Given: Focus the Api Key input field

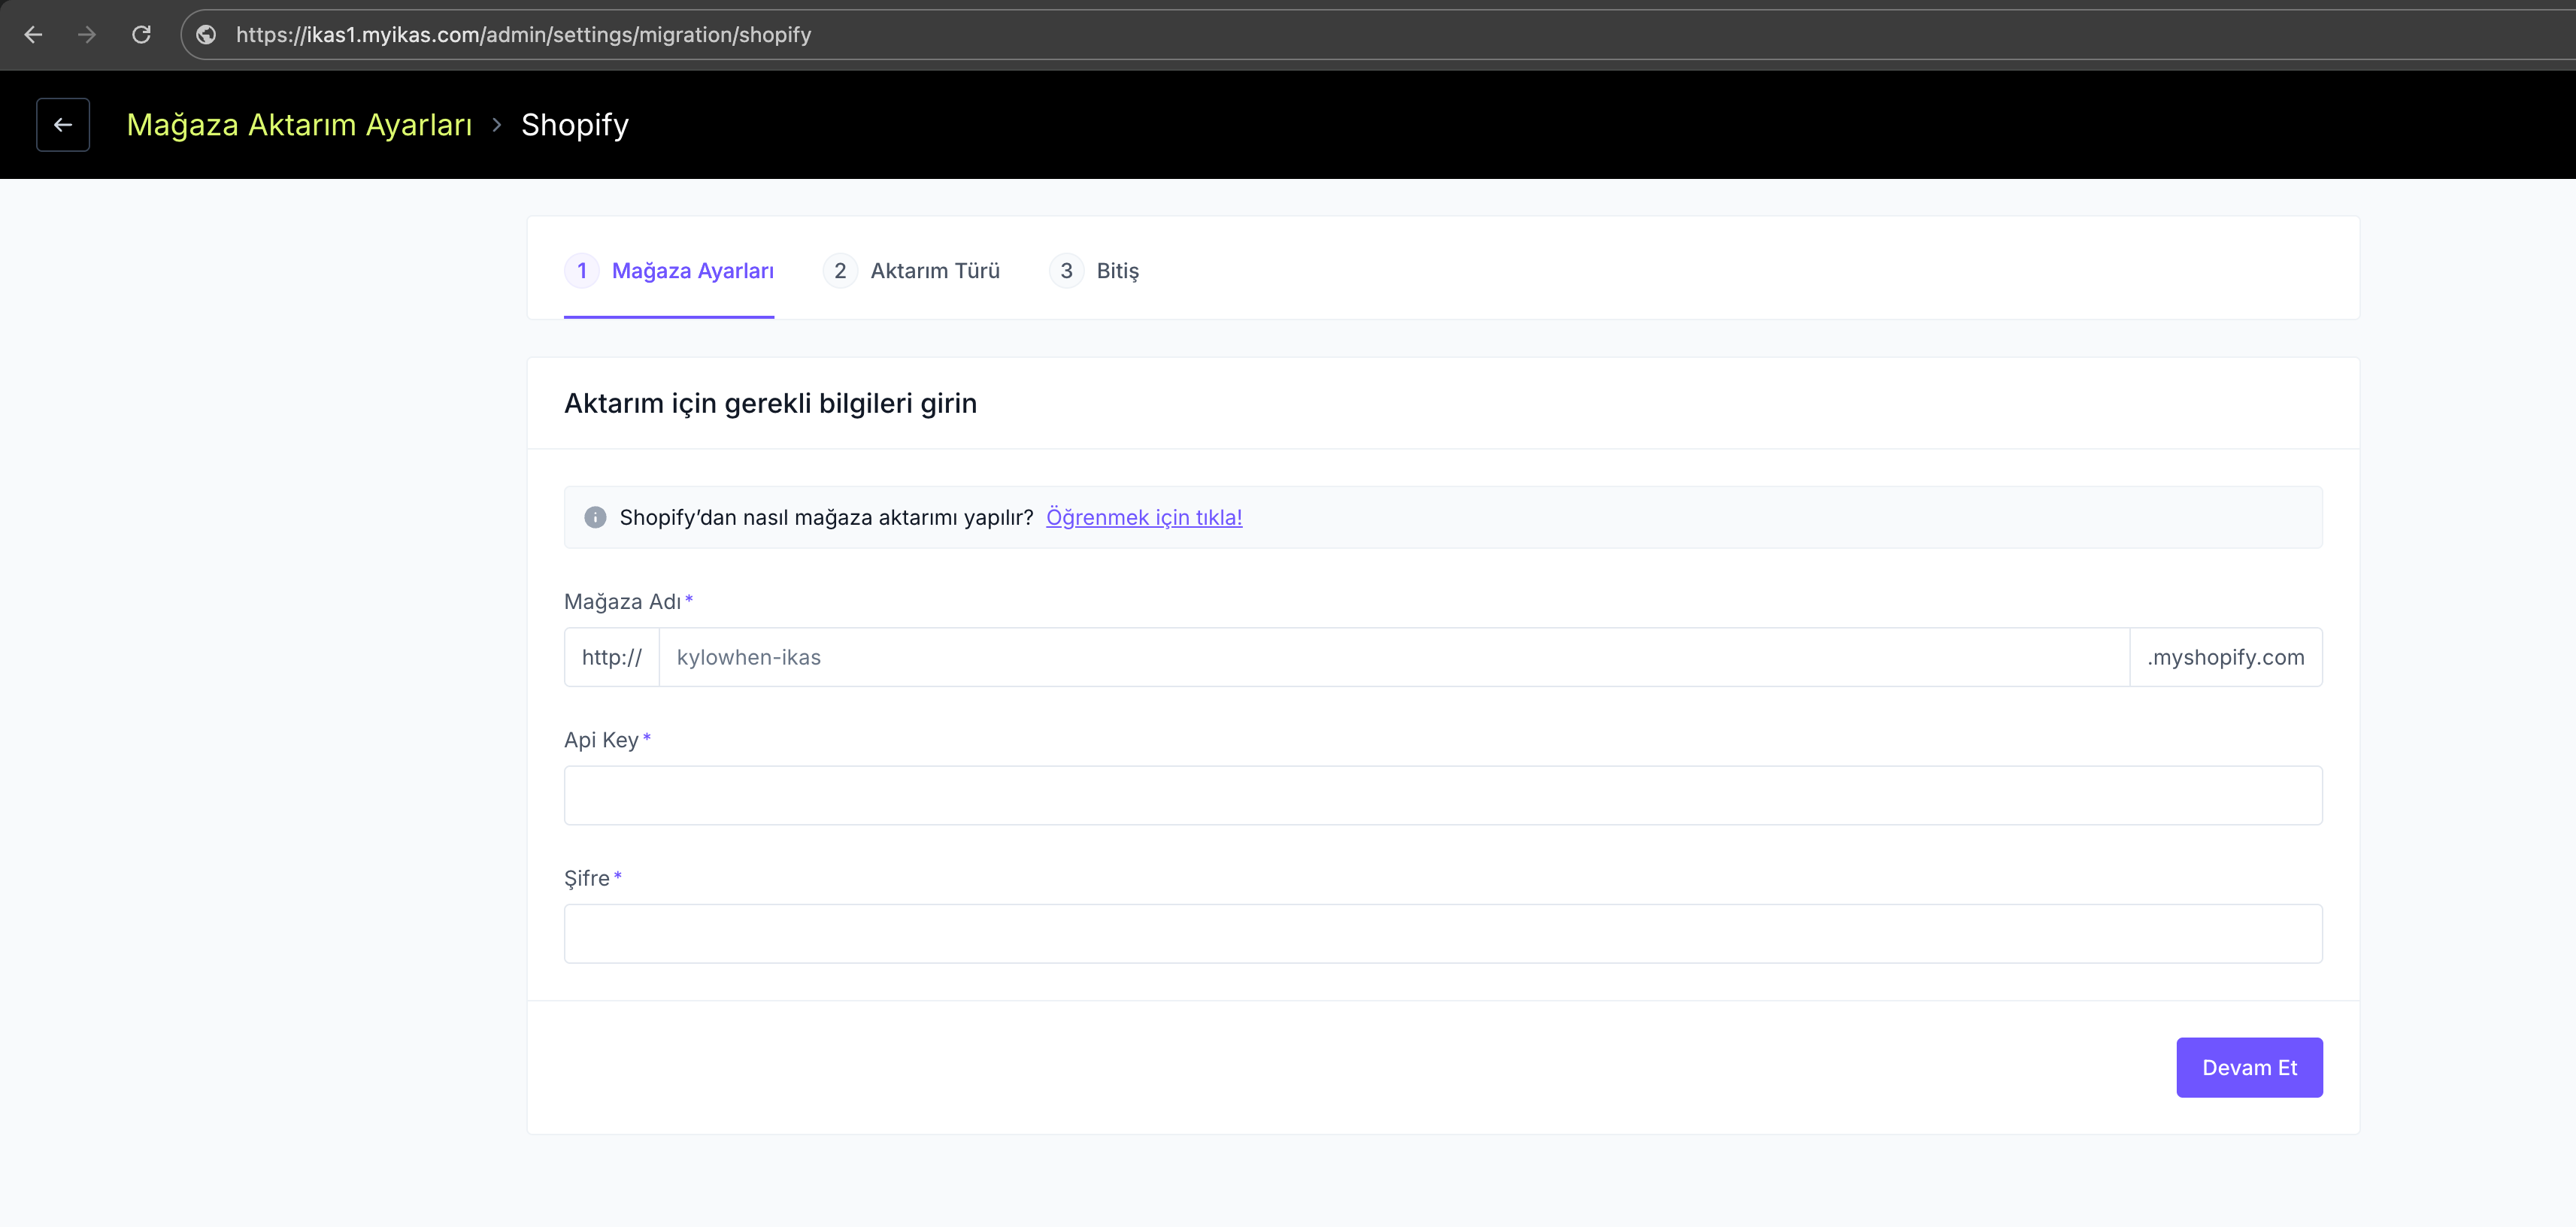Looking at the screenshot, I should pyautogui.click(x=1443, y=796).
